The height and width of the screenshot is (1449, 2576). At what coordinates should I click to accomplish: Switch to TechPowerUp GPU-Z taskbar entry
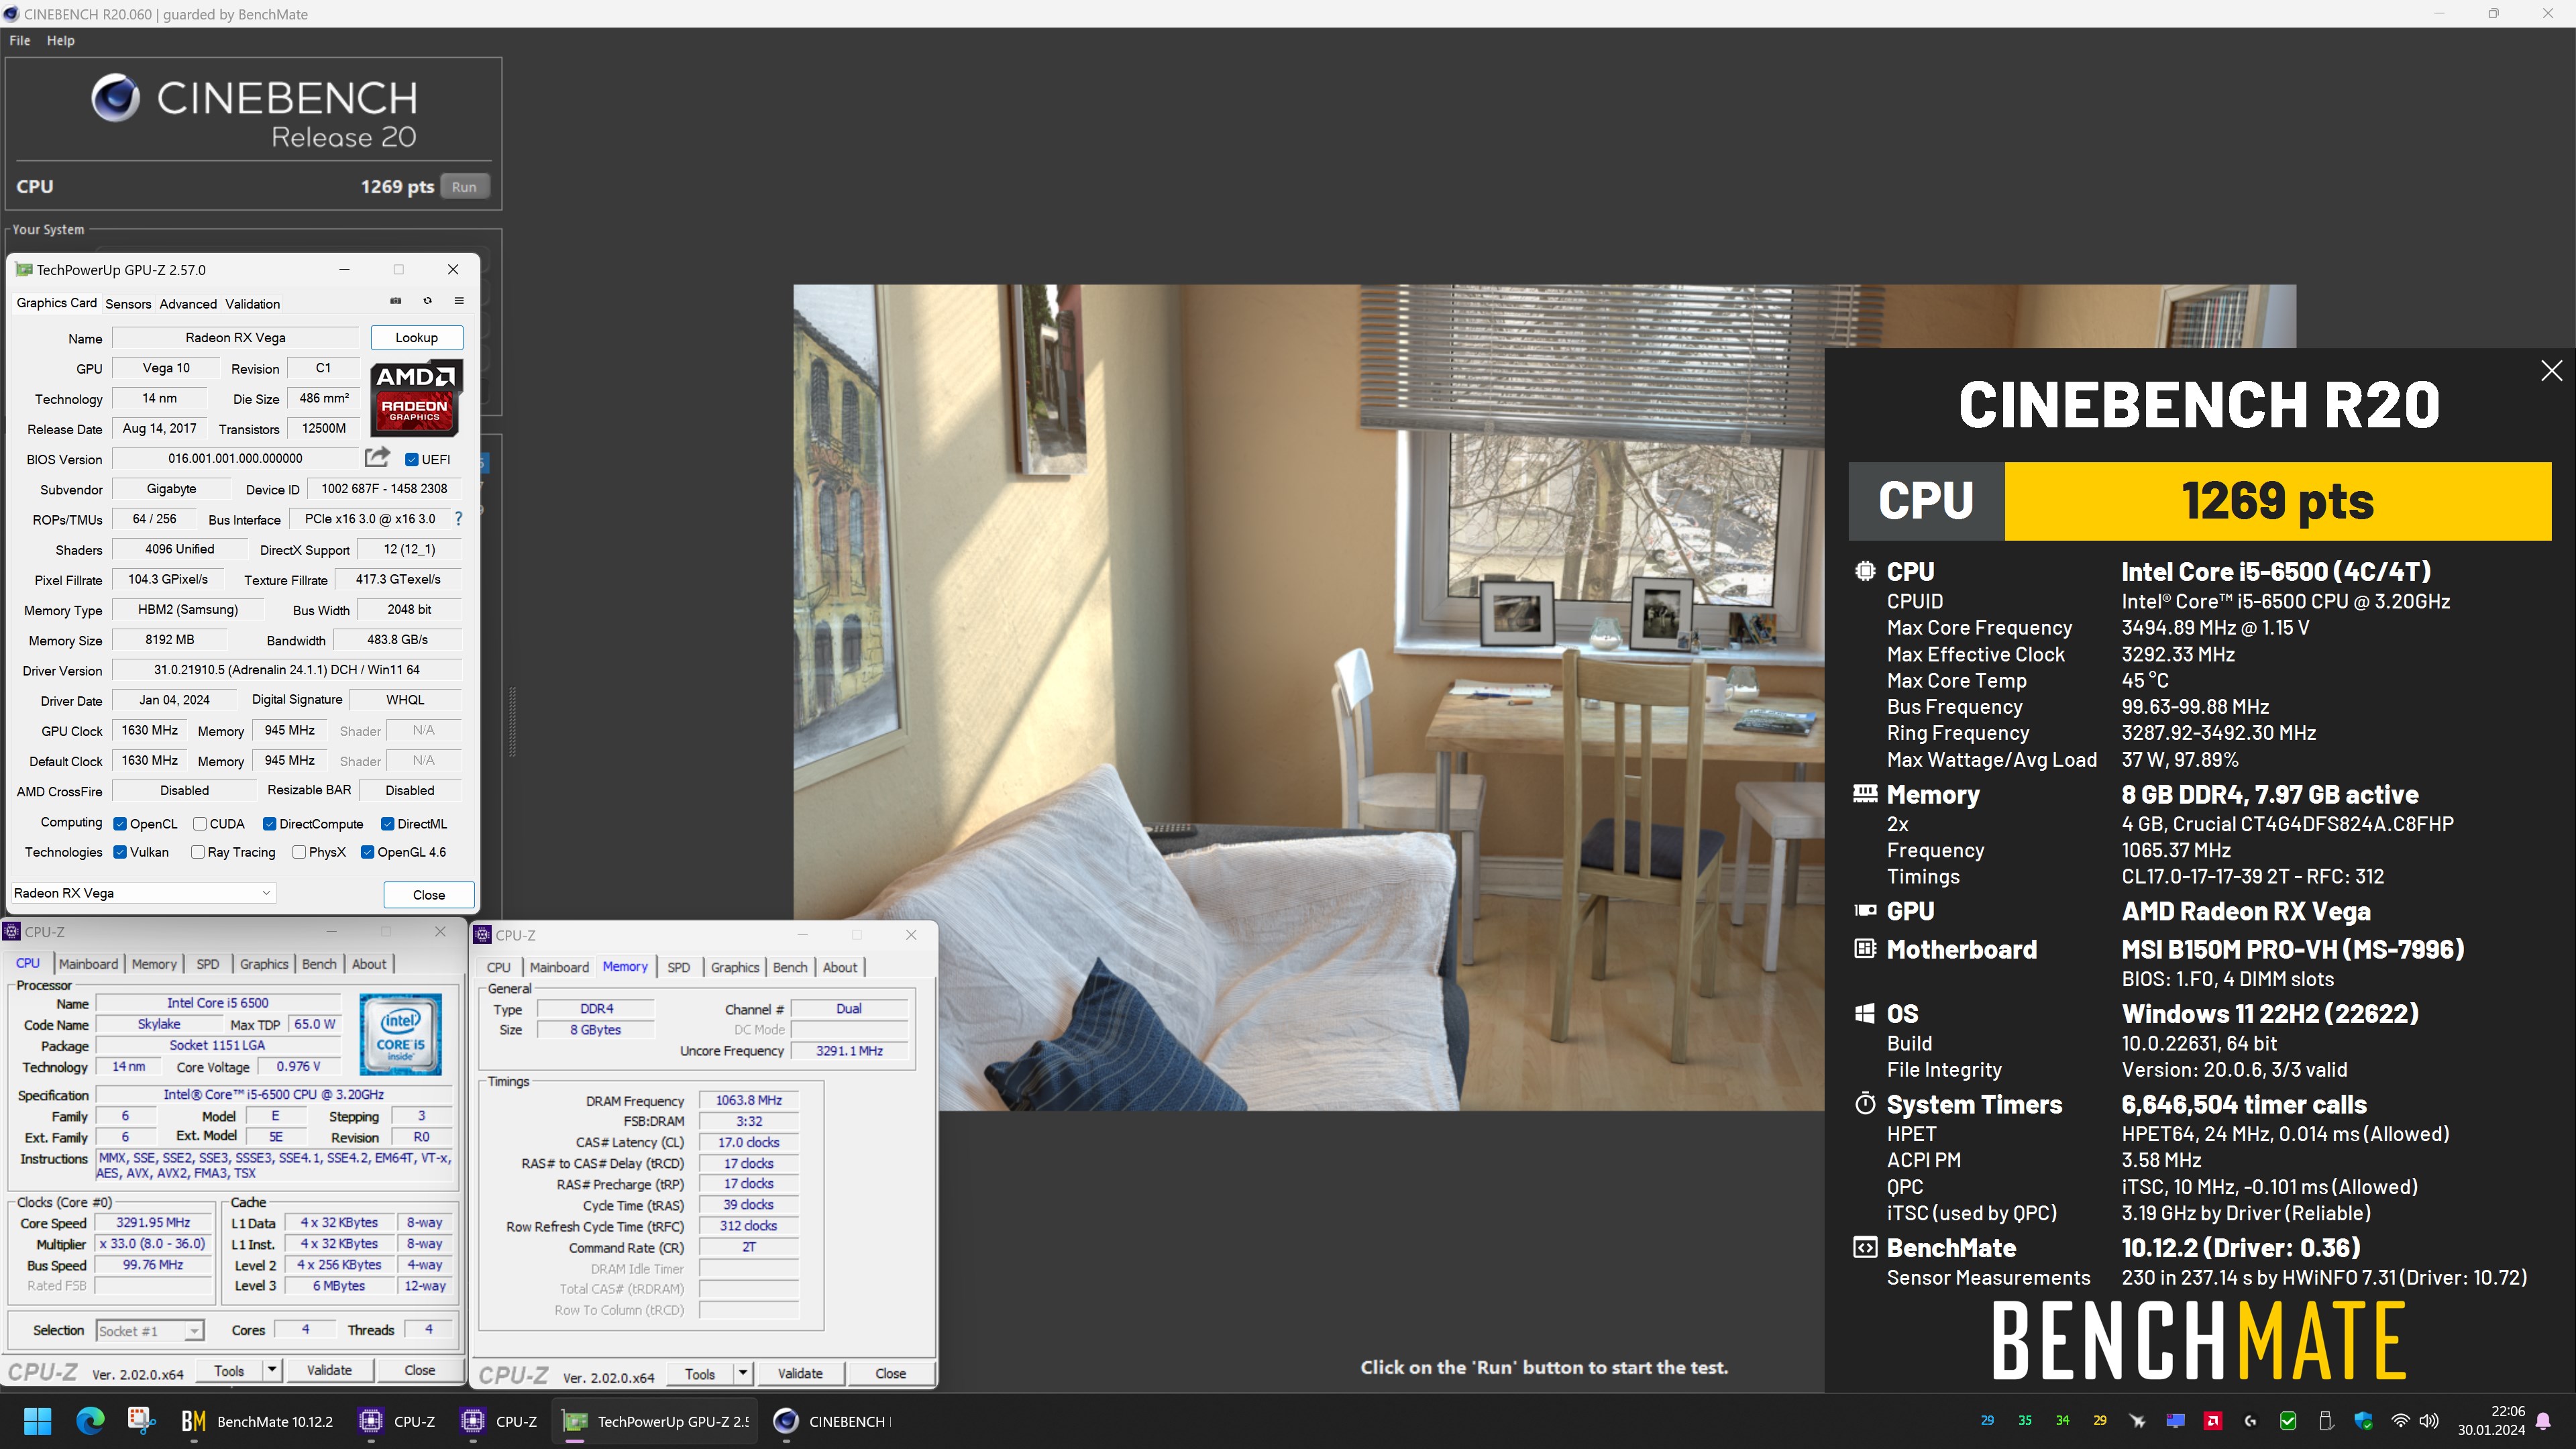656,1421
